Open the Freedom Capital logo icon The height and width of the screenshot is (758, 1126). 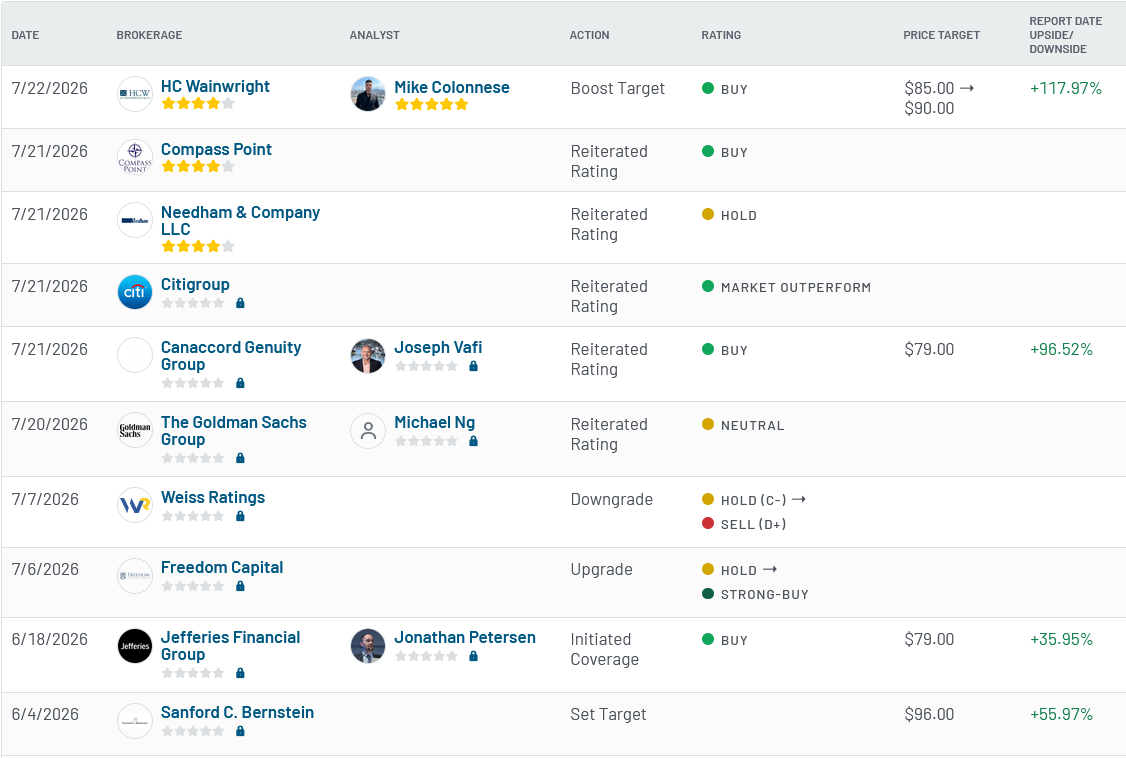coord(135,576)
